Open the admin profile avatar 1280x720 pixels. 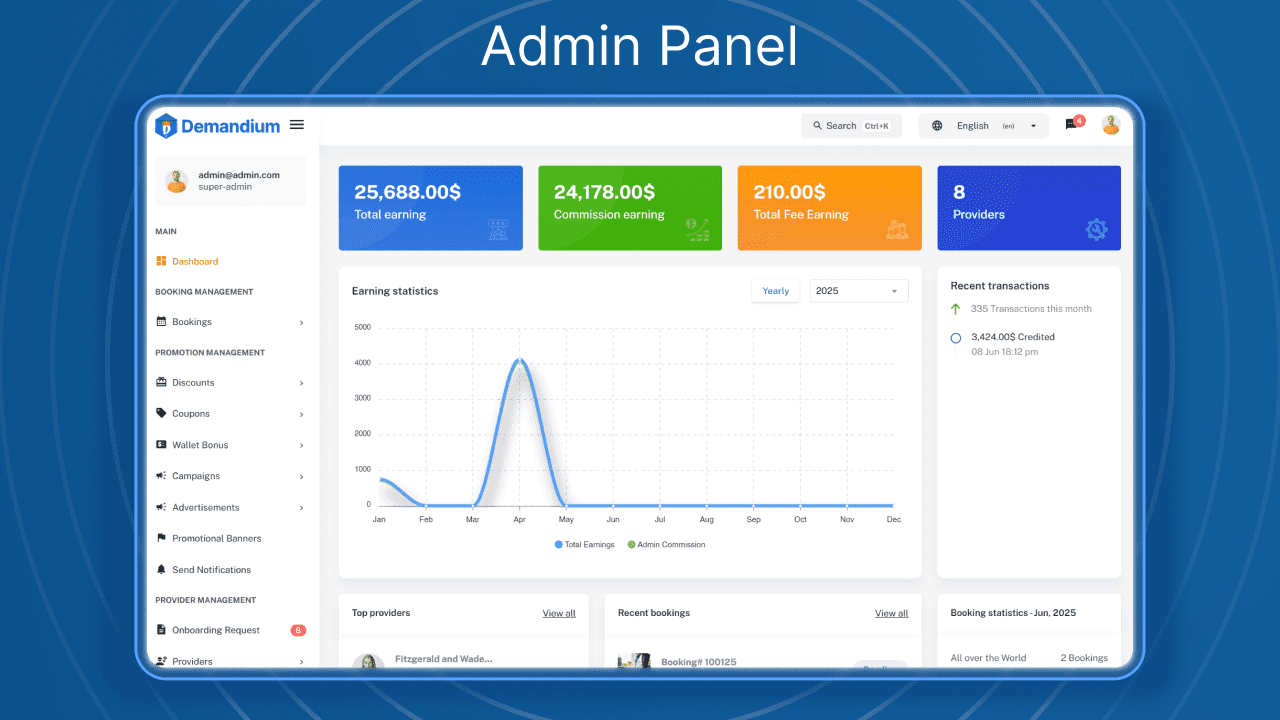(1110, 125)
